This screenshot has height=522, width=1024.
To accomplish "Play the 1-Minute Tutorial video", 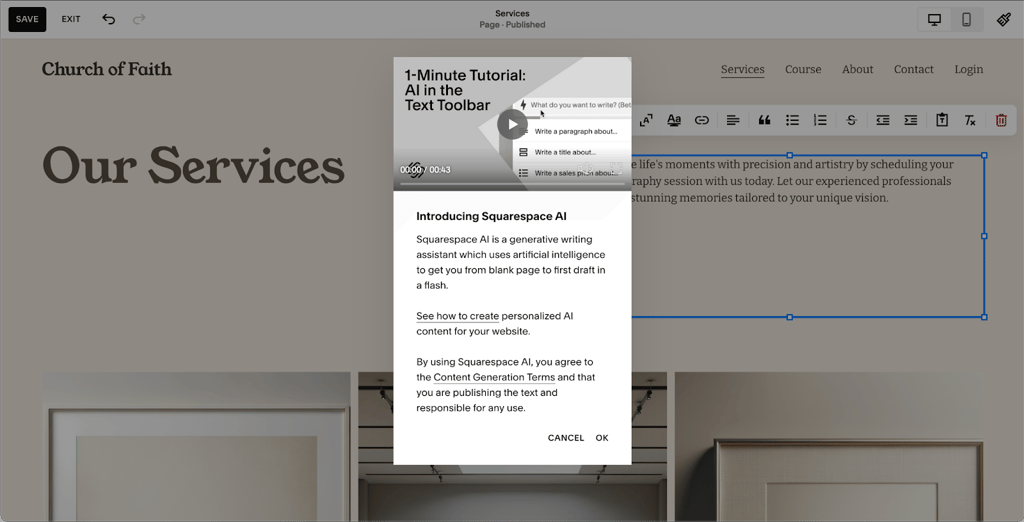I will pyautogui.click(x=512, y=124).
